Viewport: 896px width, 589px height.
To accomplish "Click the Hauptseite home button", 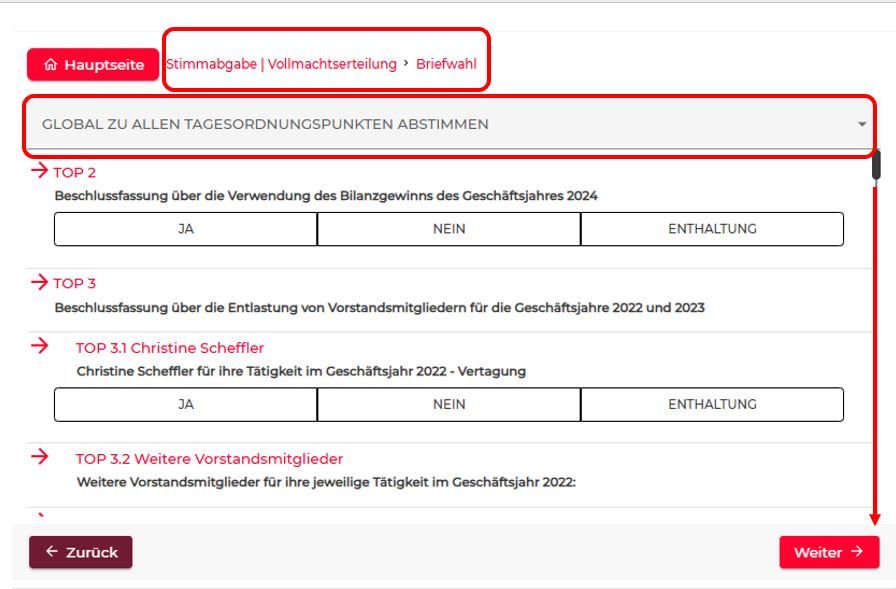I will [x=93, y=65].
